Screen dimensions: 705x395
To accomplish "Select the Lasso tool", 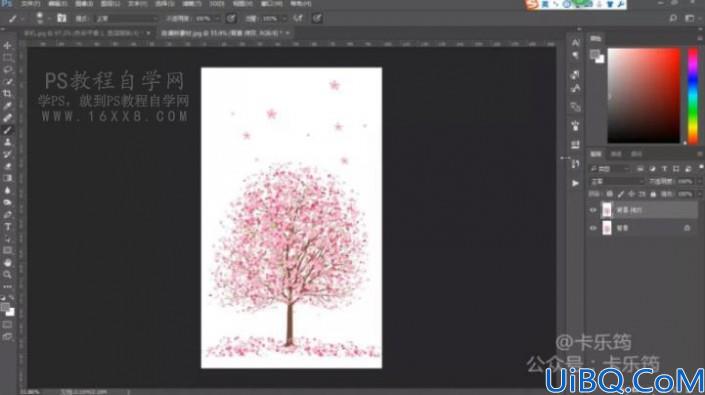I will point(8,70).
